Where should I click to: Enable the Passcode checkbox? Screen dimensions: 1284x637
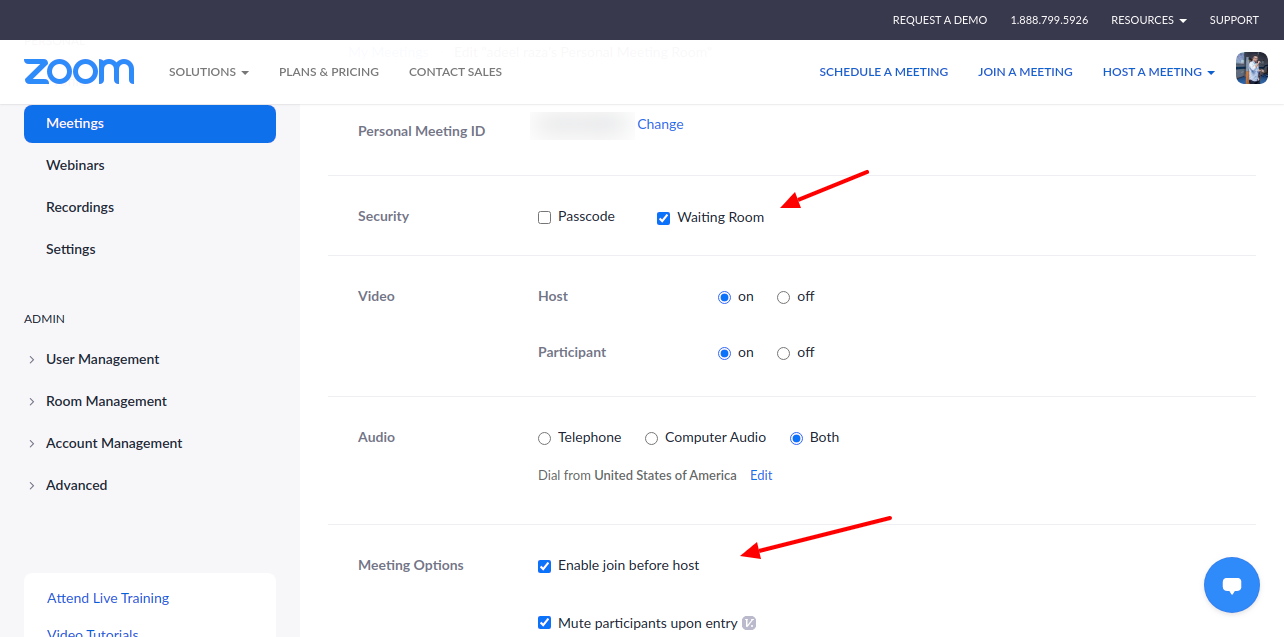(544, 217)
